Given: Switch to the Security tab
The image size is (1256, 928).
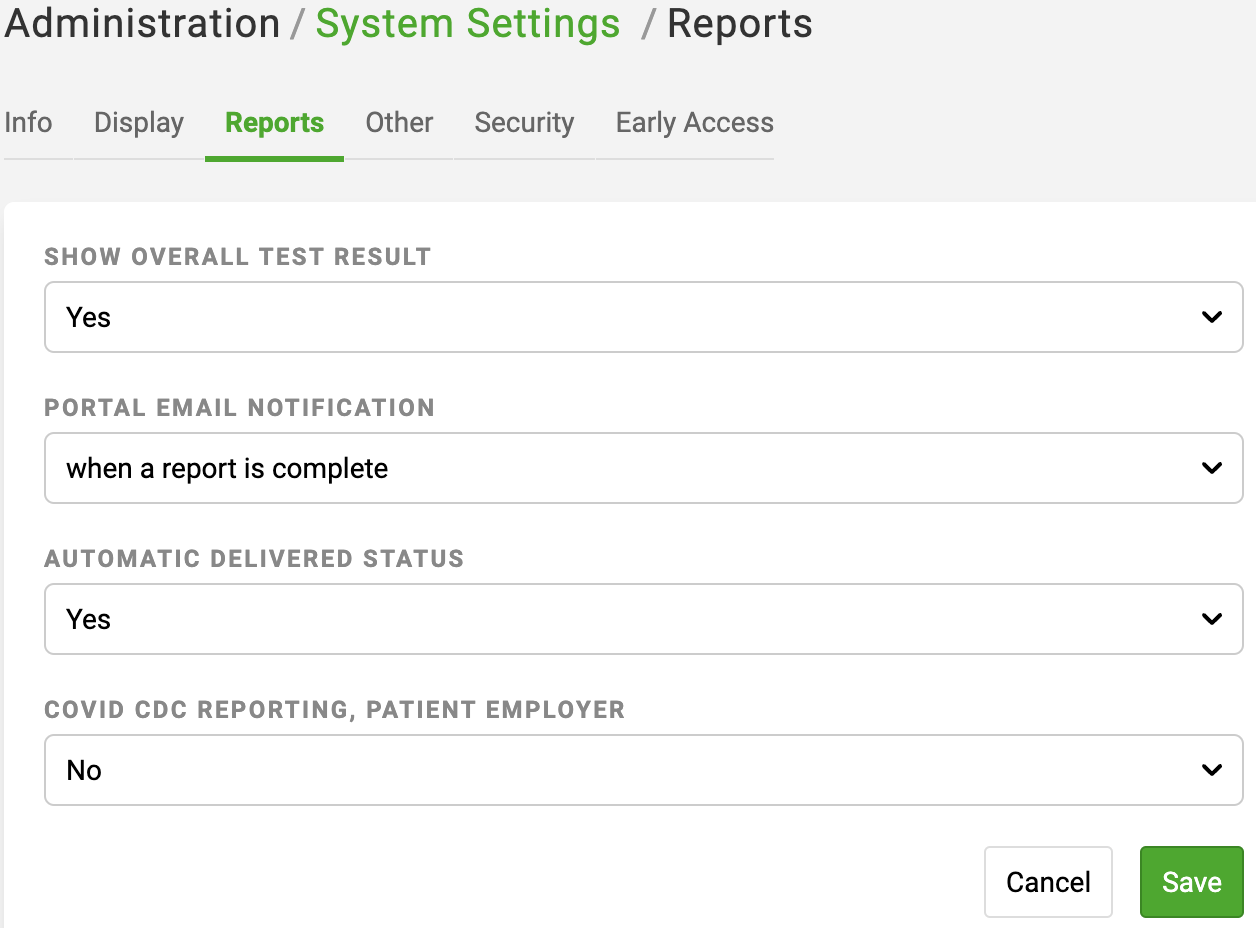Looking at the screenshot, I should coord(524,123).
